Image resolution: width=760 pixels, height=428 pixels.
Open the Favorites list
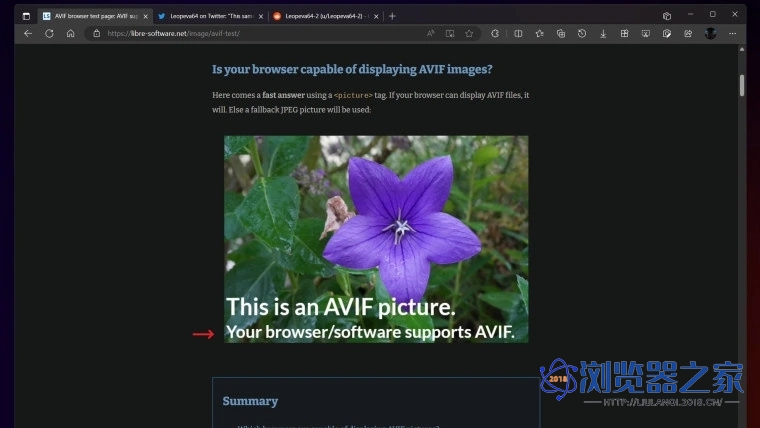coord(539,33)
